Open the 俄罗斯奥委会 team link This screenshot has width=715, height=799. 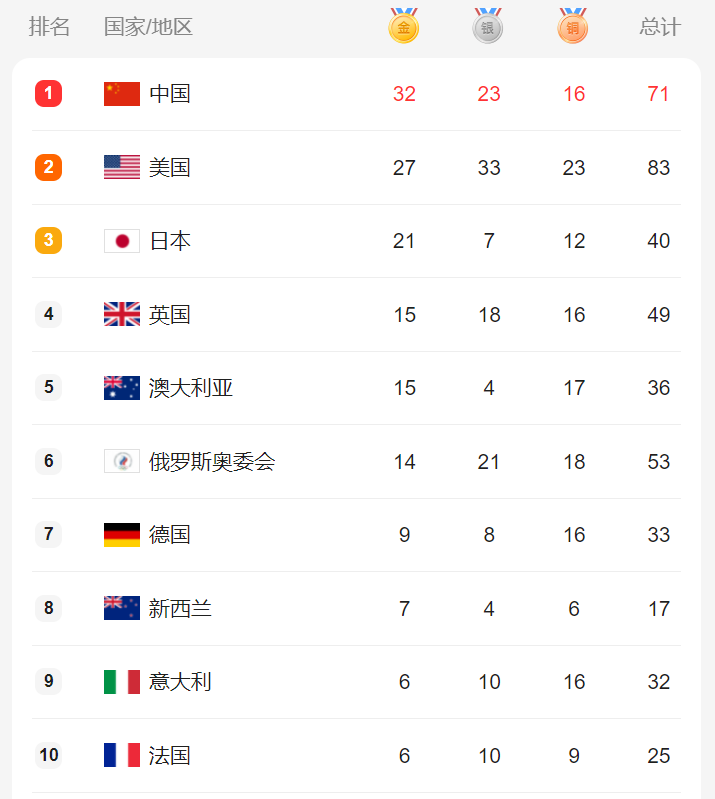(212, 461)
